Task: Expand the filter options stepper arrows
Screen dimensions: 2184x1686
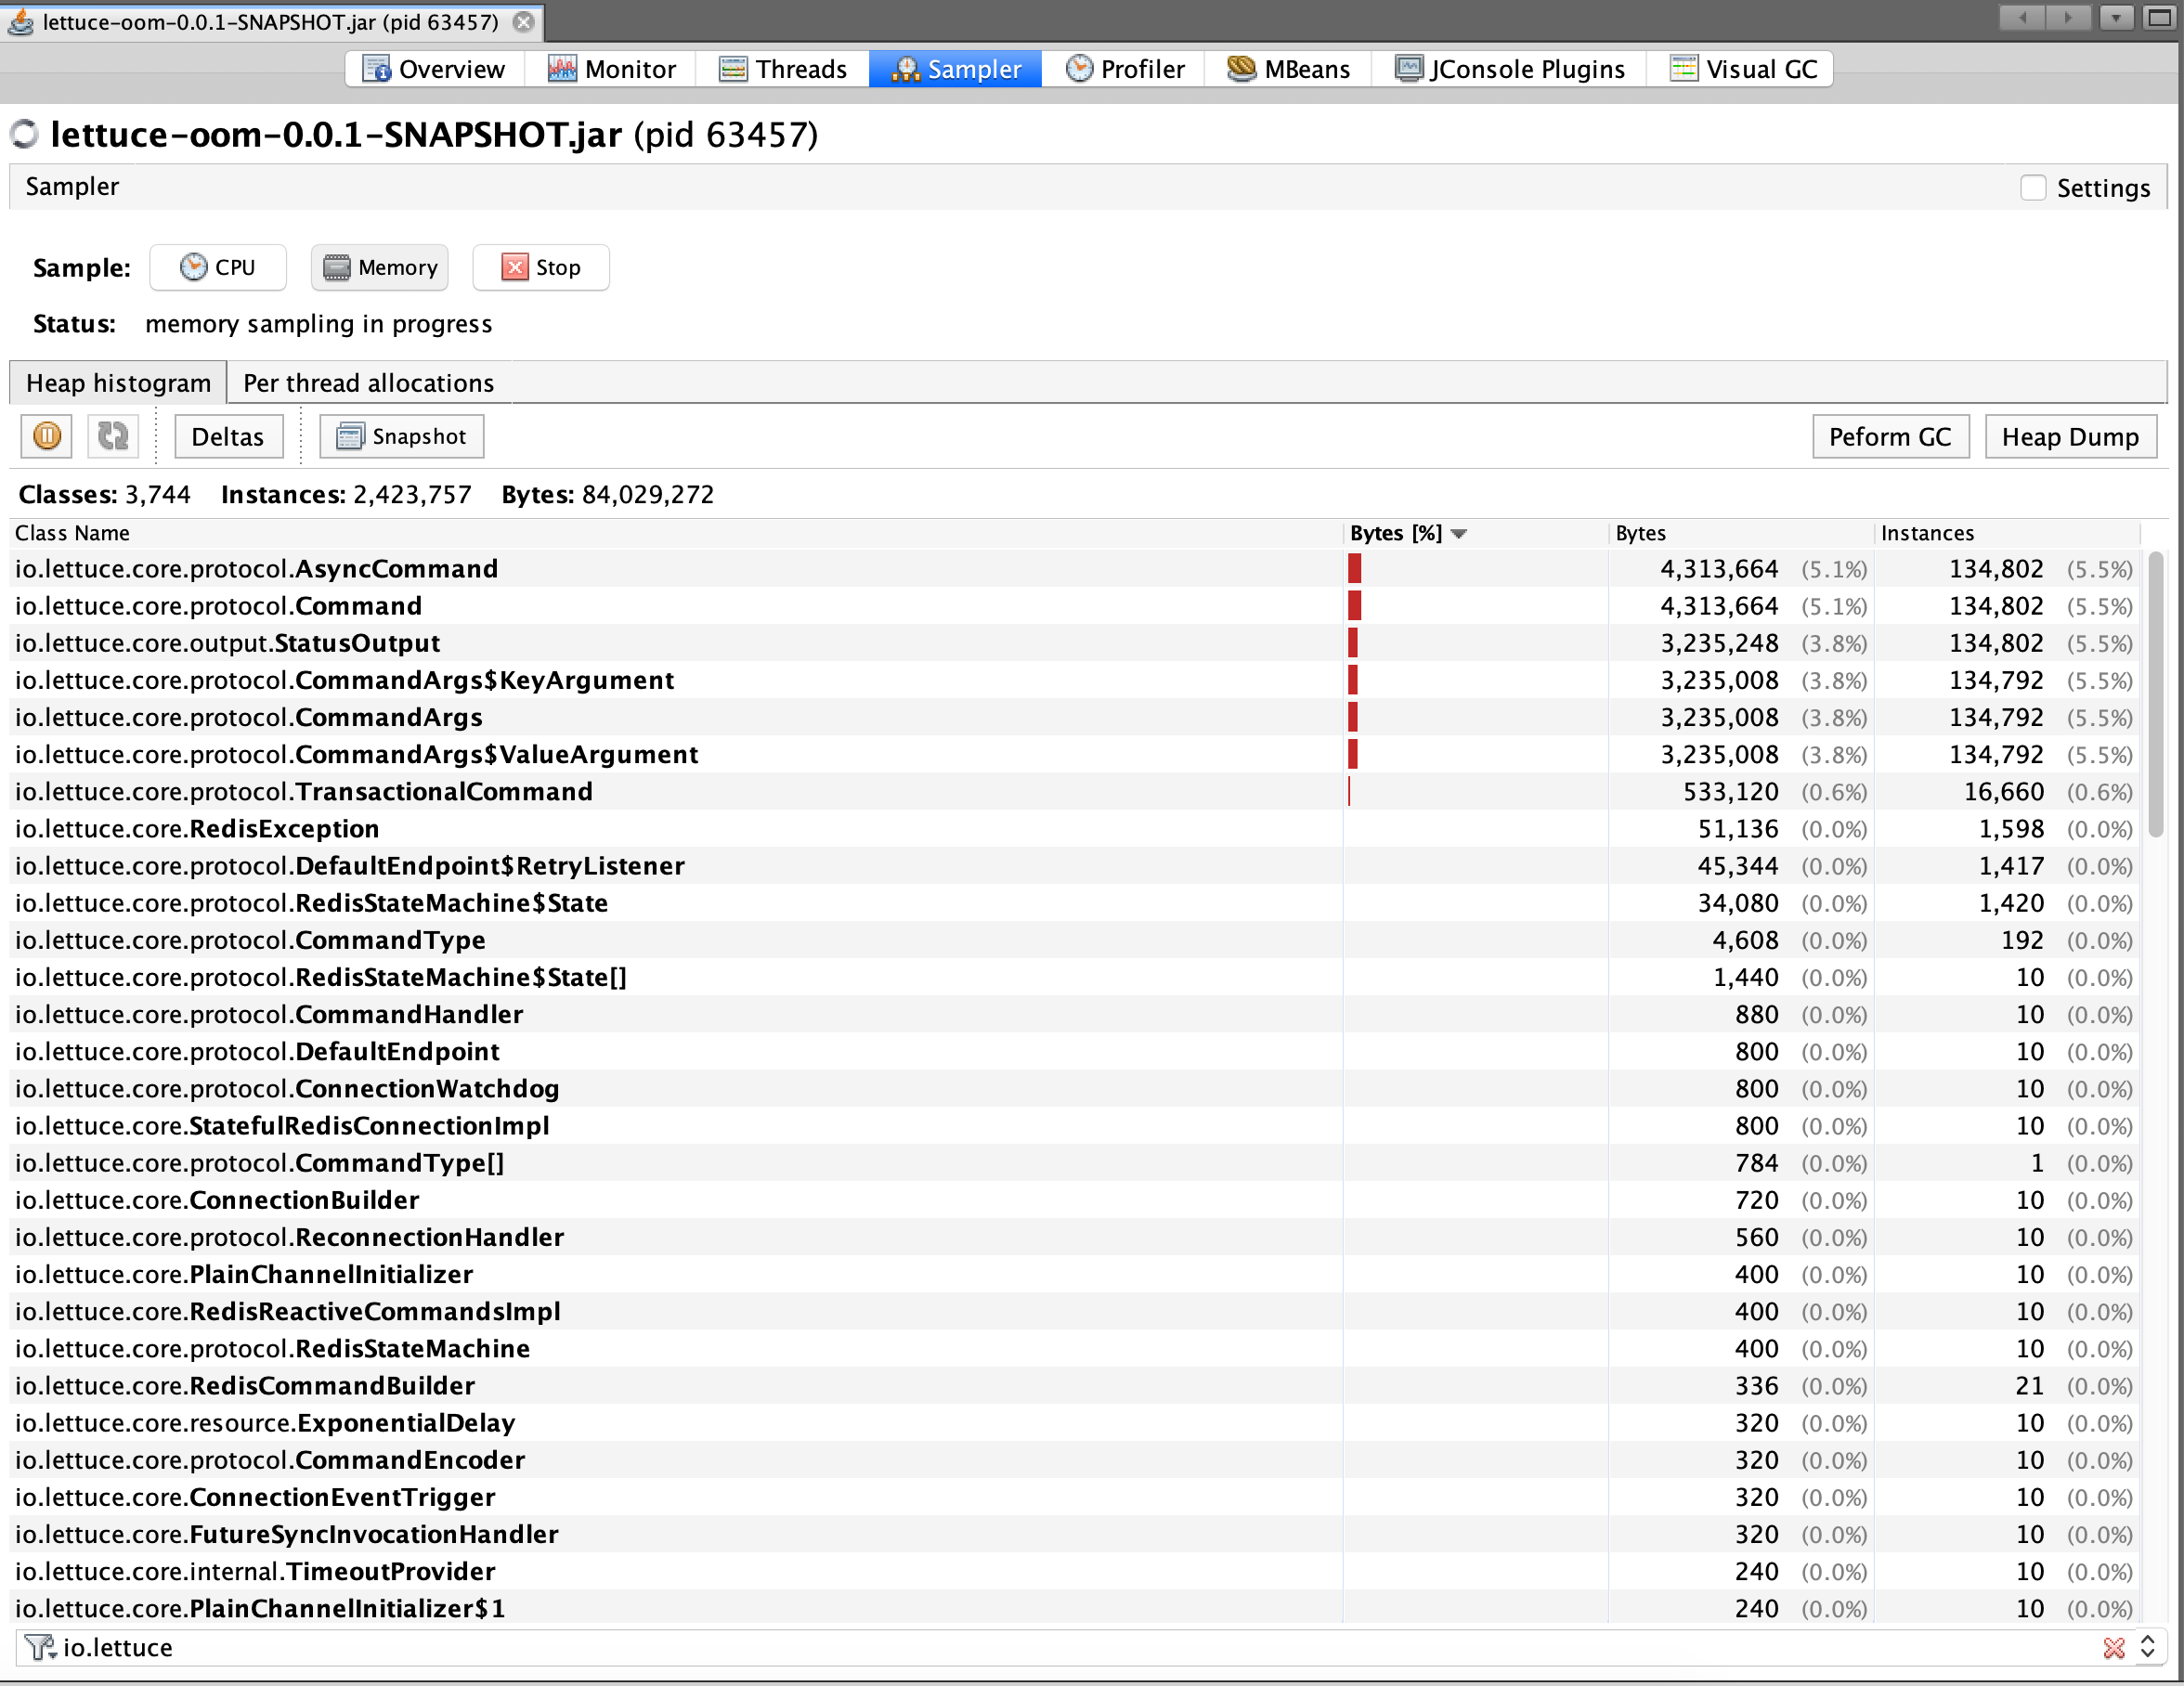Action: (x=2147, y=1647)
